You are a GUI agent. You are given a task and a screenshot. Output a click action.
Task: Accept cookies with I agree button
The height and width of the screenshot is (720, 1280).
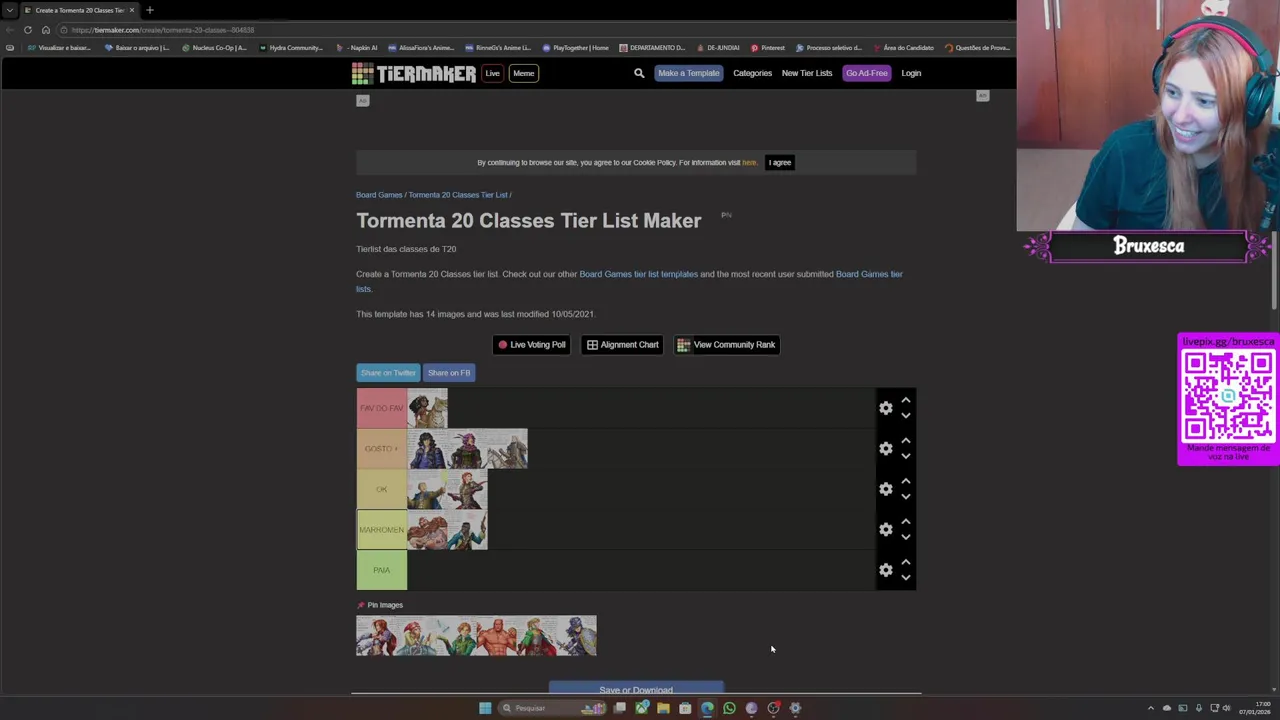780,162
